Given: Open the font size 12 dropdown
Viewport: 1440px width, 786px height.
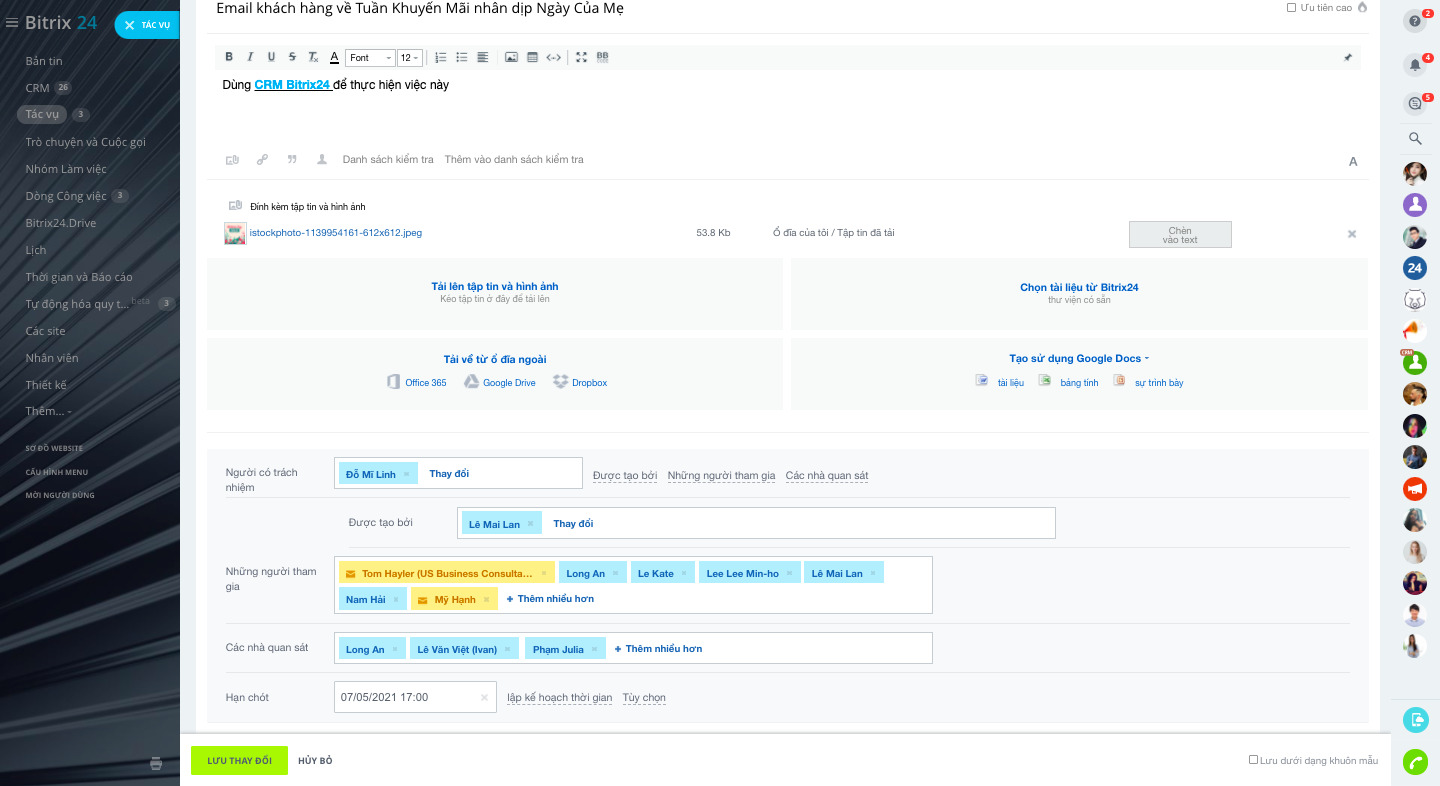Looking at the screenshot, I should click(409, 58).
